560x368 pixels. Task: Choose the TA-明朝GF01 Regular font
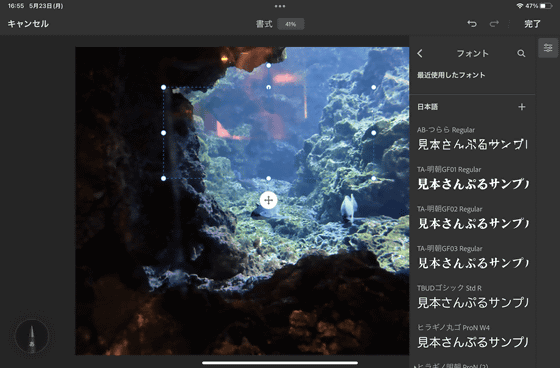point(472,179)
